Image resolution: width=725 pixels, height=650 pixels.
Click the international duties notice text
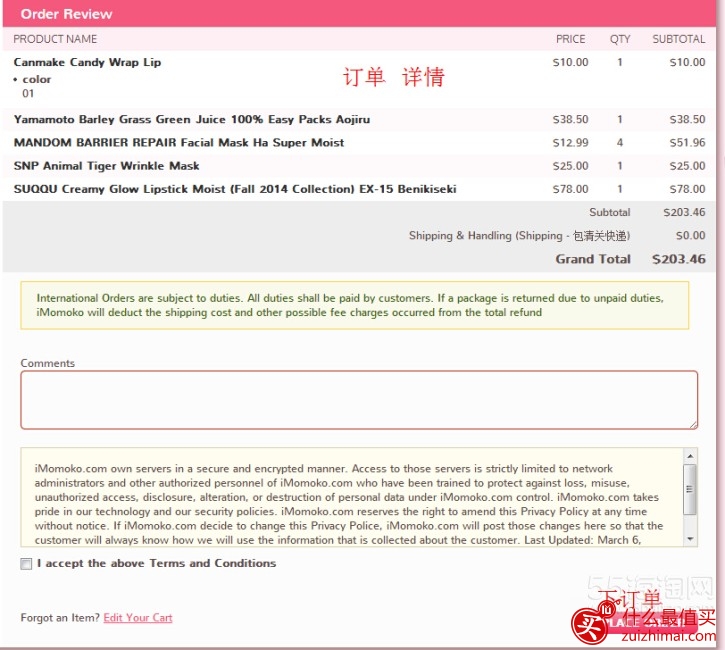tap(350, 305)
